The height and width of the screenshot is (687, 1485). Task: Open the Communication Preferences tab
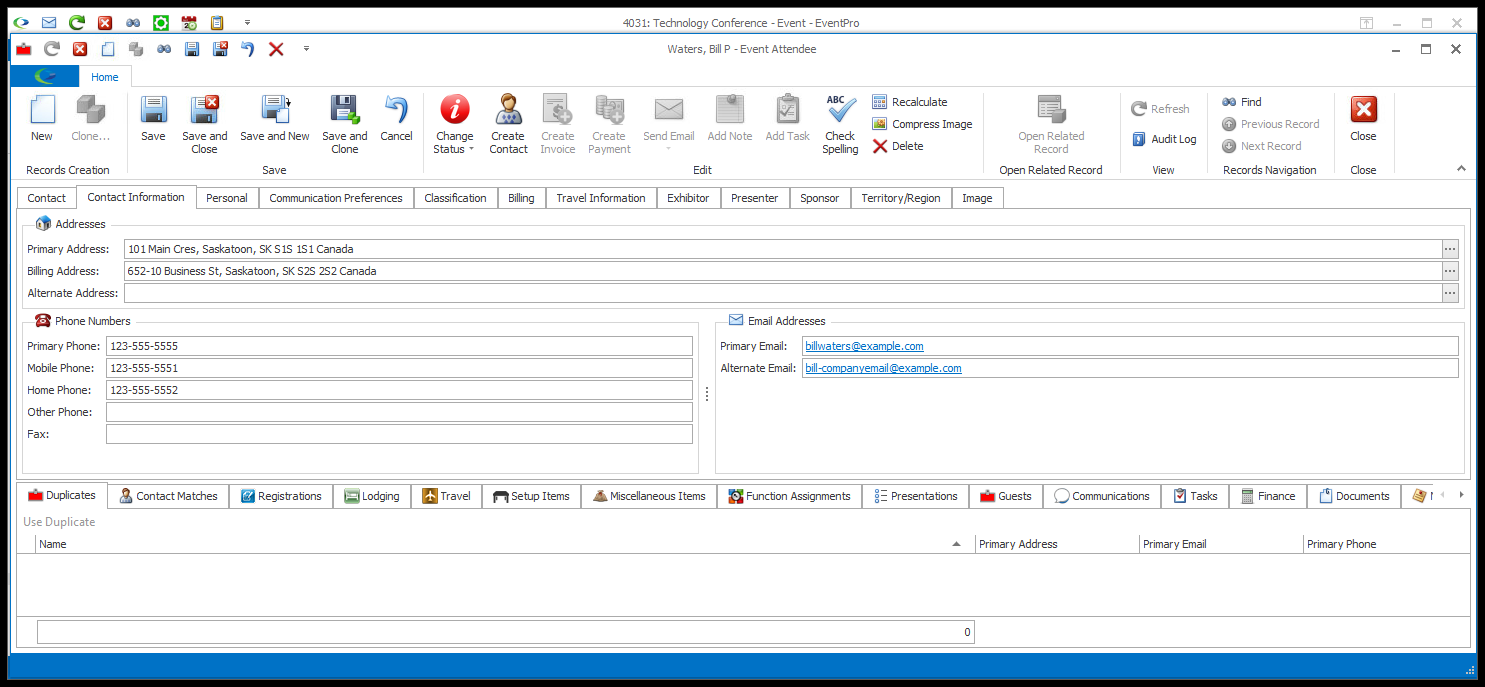click(x=336, y=198)
